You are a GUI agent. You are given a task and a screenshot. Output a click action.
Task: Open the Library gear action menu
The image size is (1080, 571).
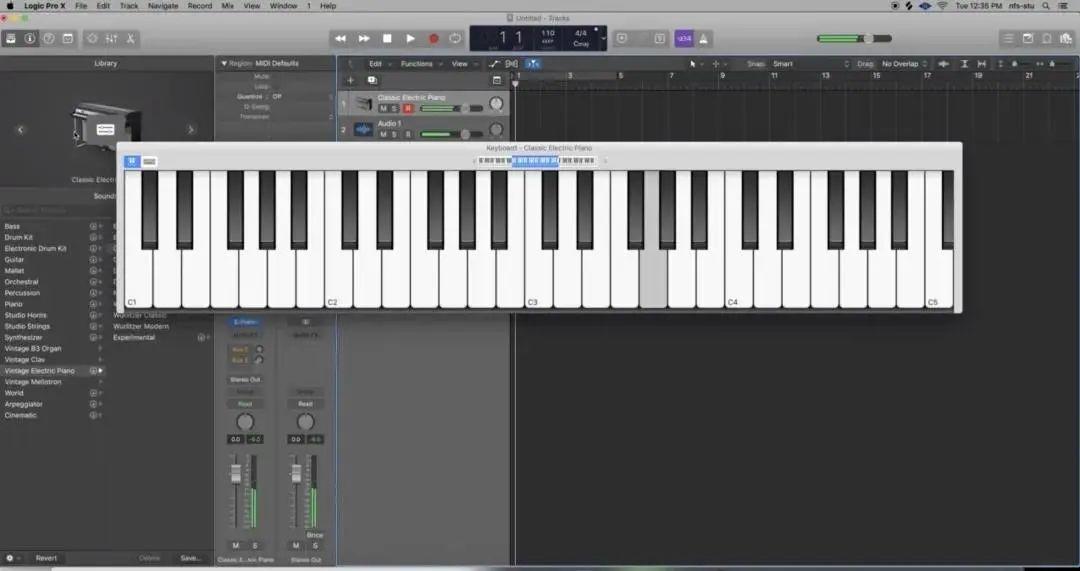[x=12, y=558]
